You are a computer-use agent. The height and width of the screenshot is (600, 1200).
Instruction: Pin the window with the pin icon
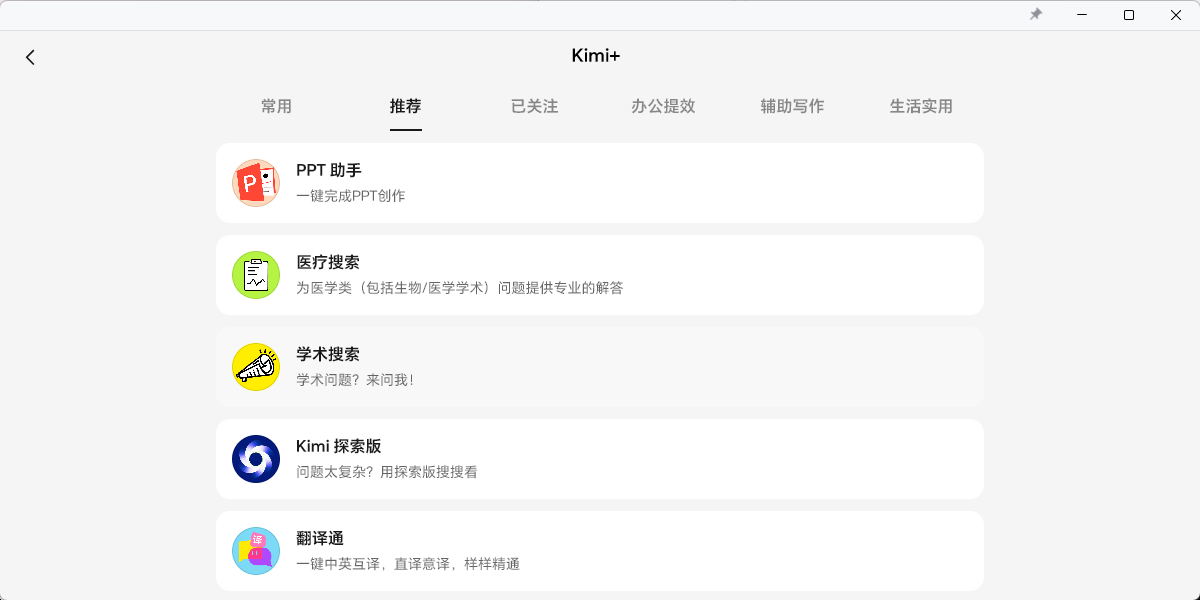(1036, 15)
